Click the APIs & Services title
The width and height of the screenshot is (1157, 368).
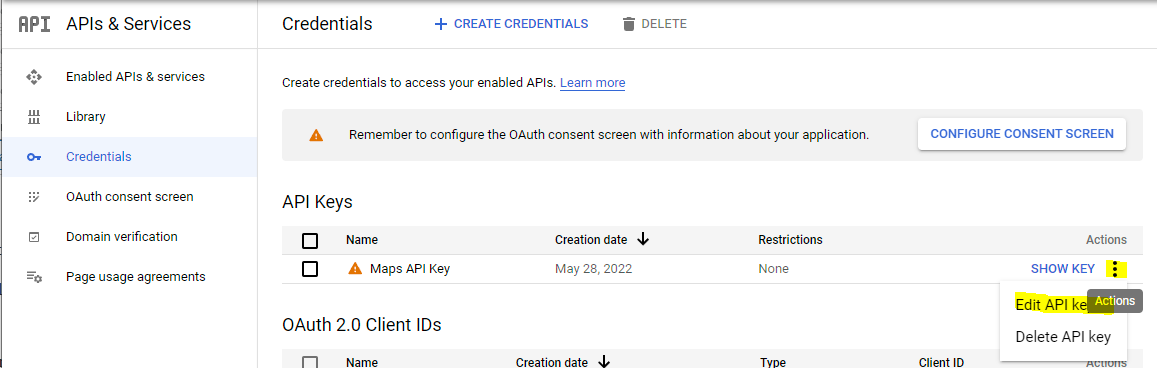click(128, 24)
